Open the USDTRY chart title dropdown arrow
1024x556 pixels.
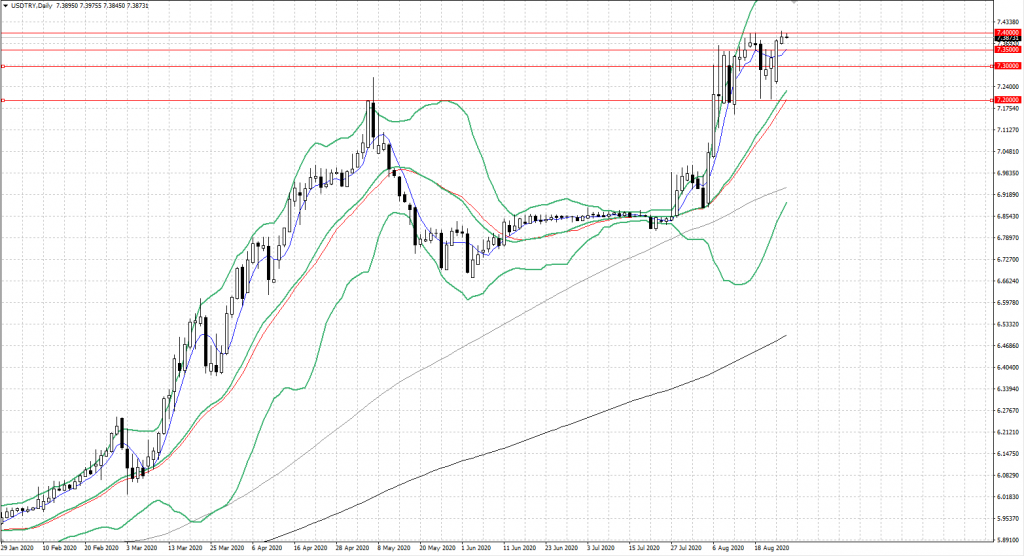click(x=6, y=6)
